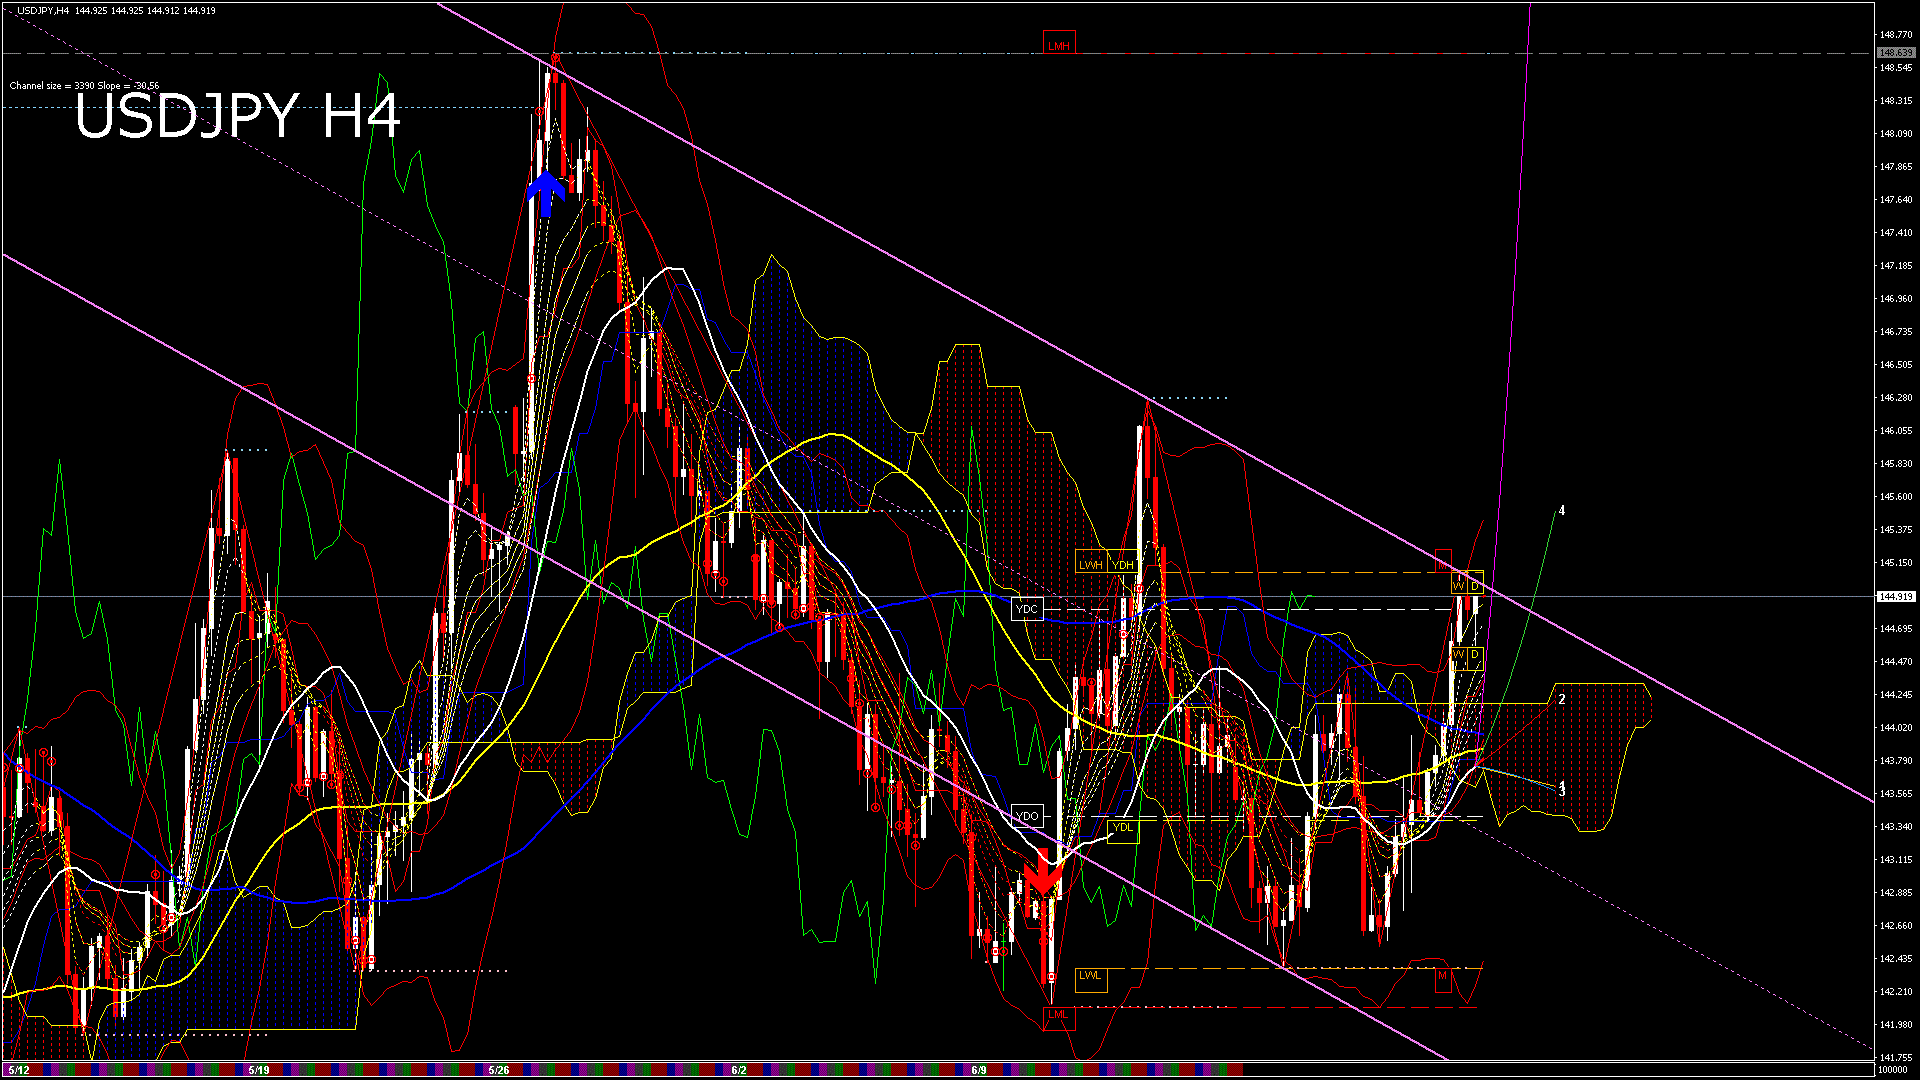This screenshot has width=1920, height=1080.
Task: Click the Channel size and Slope text
Action: pyautogui.click(x=84, y=86)
